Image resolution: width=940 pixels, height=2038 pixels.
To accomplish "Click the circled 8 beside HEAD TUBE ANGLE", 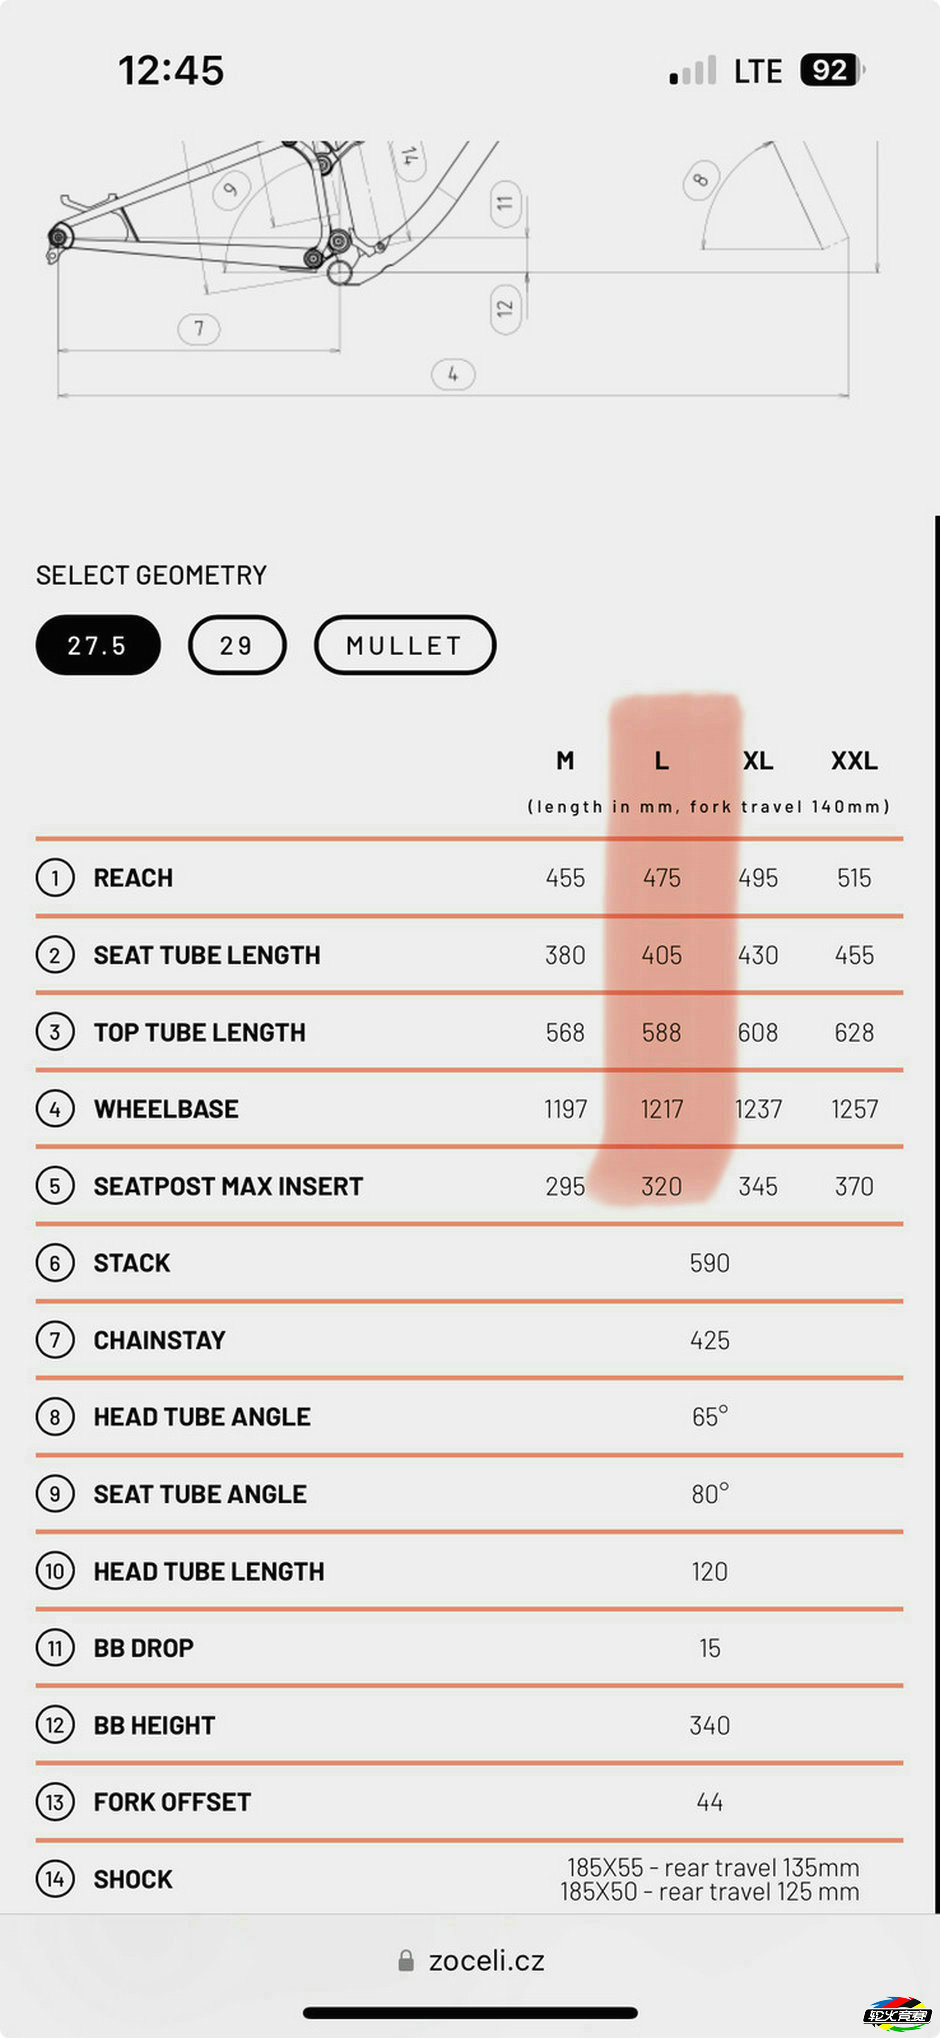I will click(55, 1417).
